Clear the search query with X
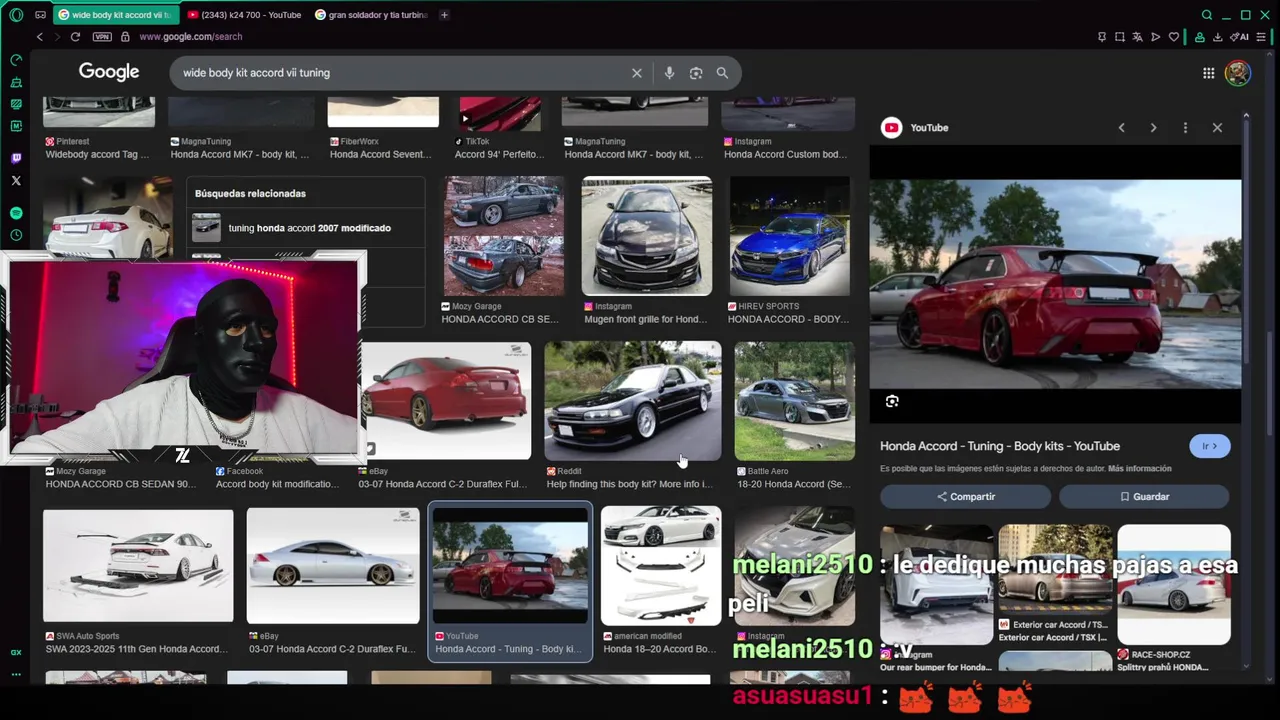This screenshot has height=720, width=1280. tap(636, 73)
